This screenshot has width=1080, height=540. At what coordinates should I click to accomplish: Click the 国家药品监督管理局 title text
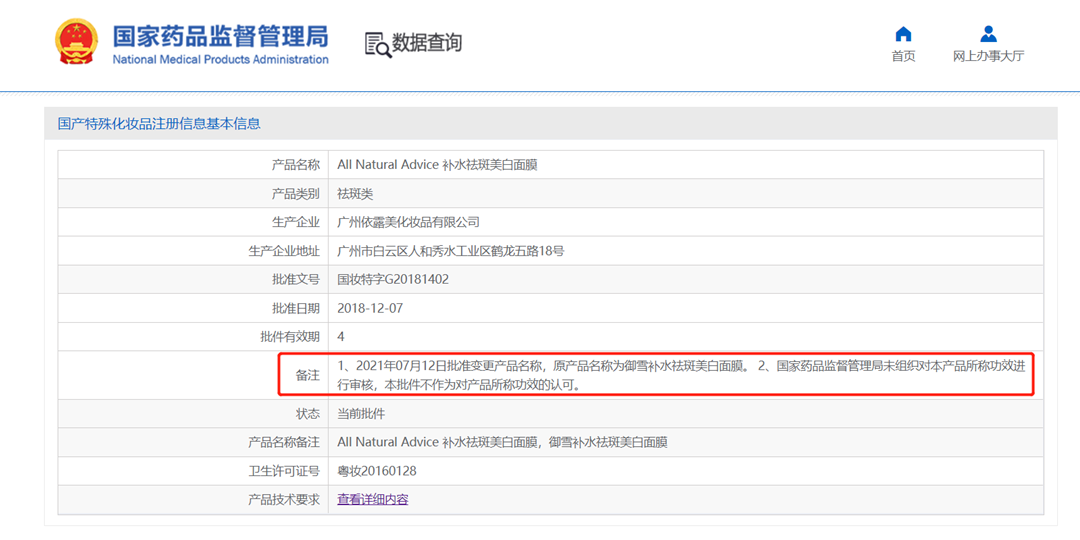(x=220, y=35)
